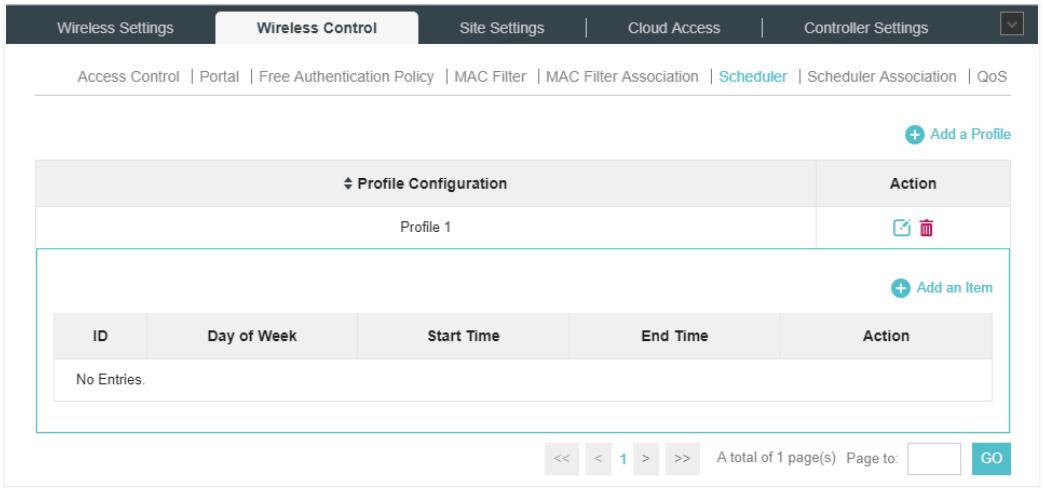Delete Profile 1 with the trash icon

(x=926, y=228)
